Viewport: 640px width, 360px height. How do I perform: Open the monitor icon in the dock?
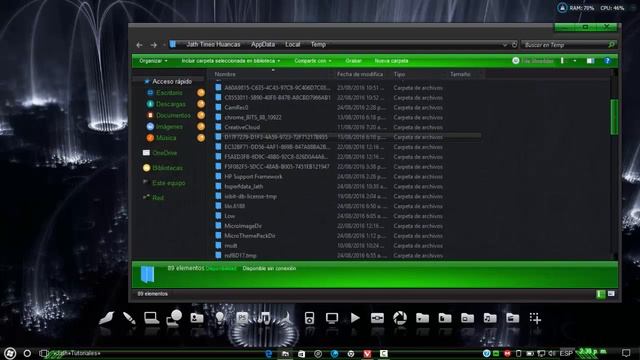click(332, 318)
